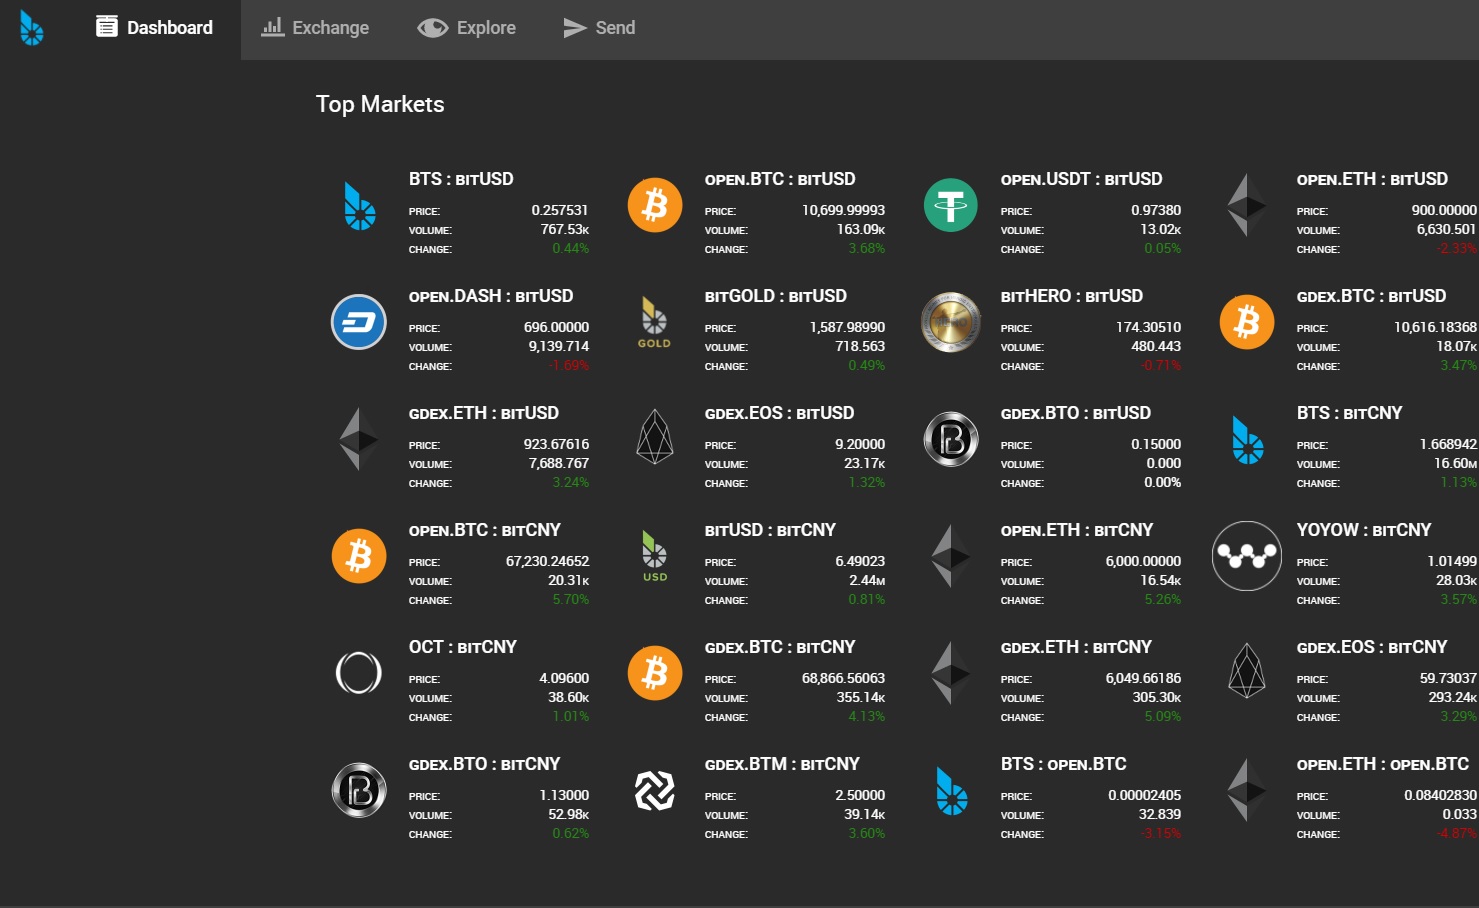The width and height of the screenshot is (1479, 908).
Task: Click the Ethereum icon for OPEN.ETH : bitCNY
Action: click(951, 556)
